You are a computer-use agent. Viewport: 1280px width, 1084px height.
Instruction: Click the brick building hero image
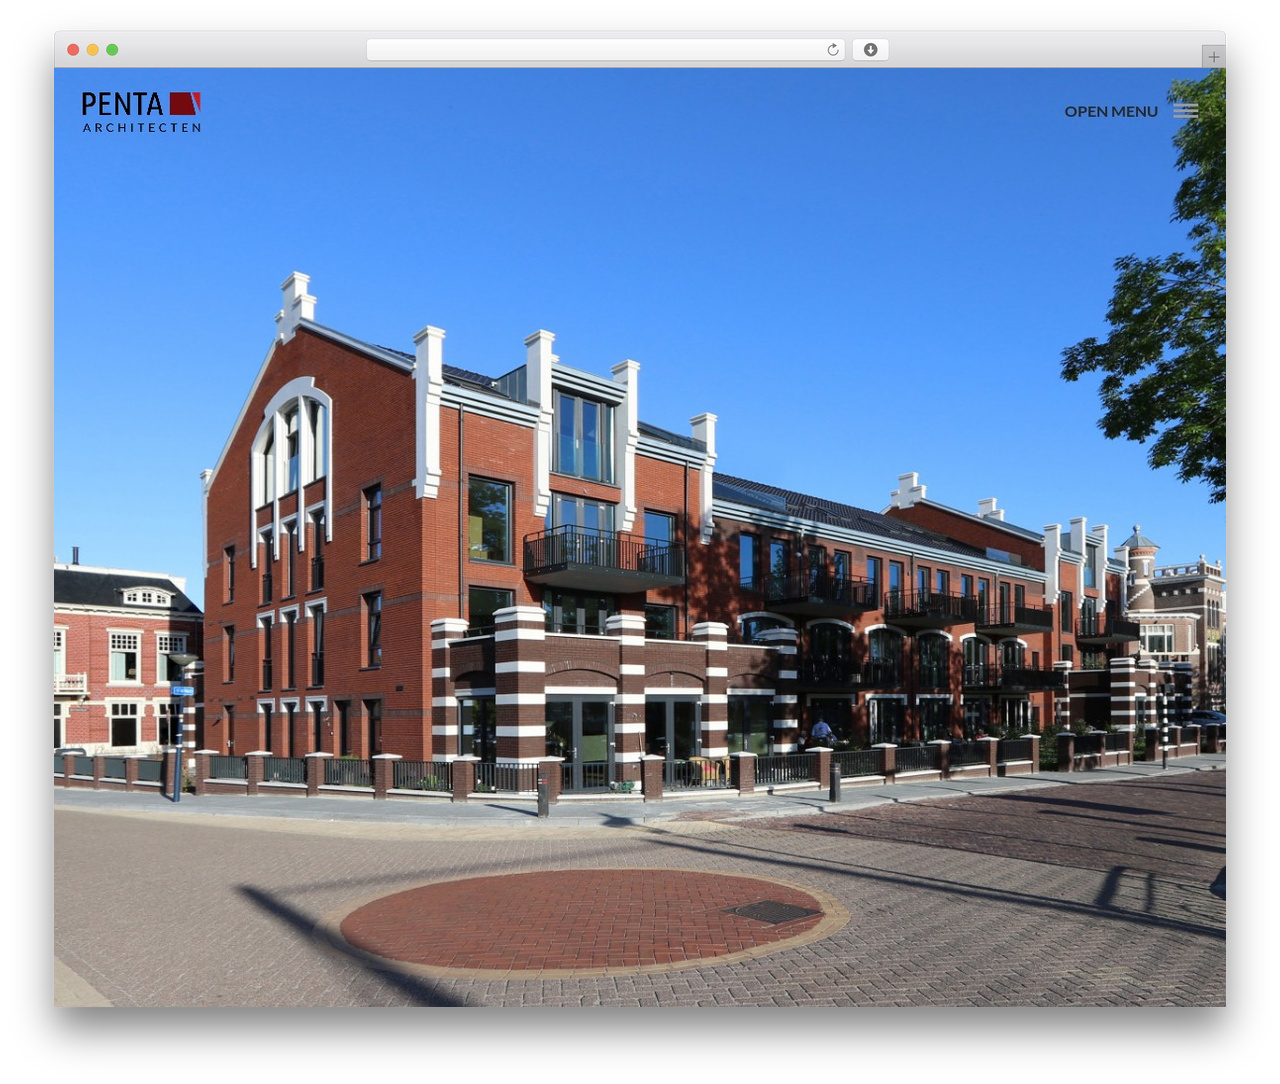tap(640, 537)
